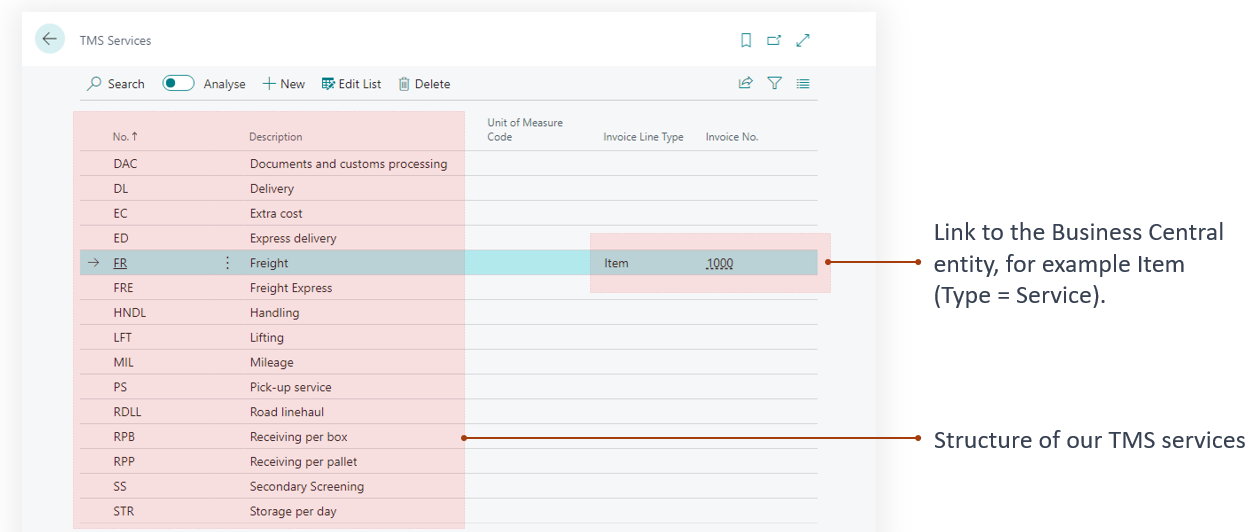Viewport: 1253px width, 532px height.
Task: Click the Invoice Line Type header
Action: [643, 137]
